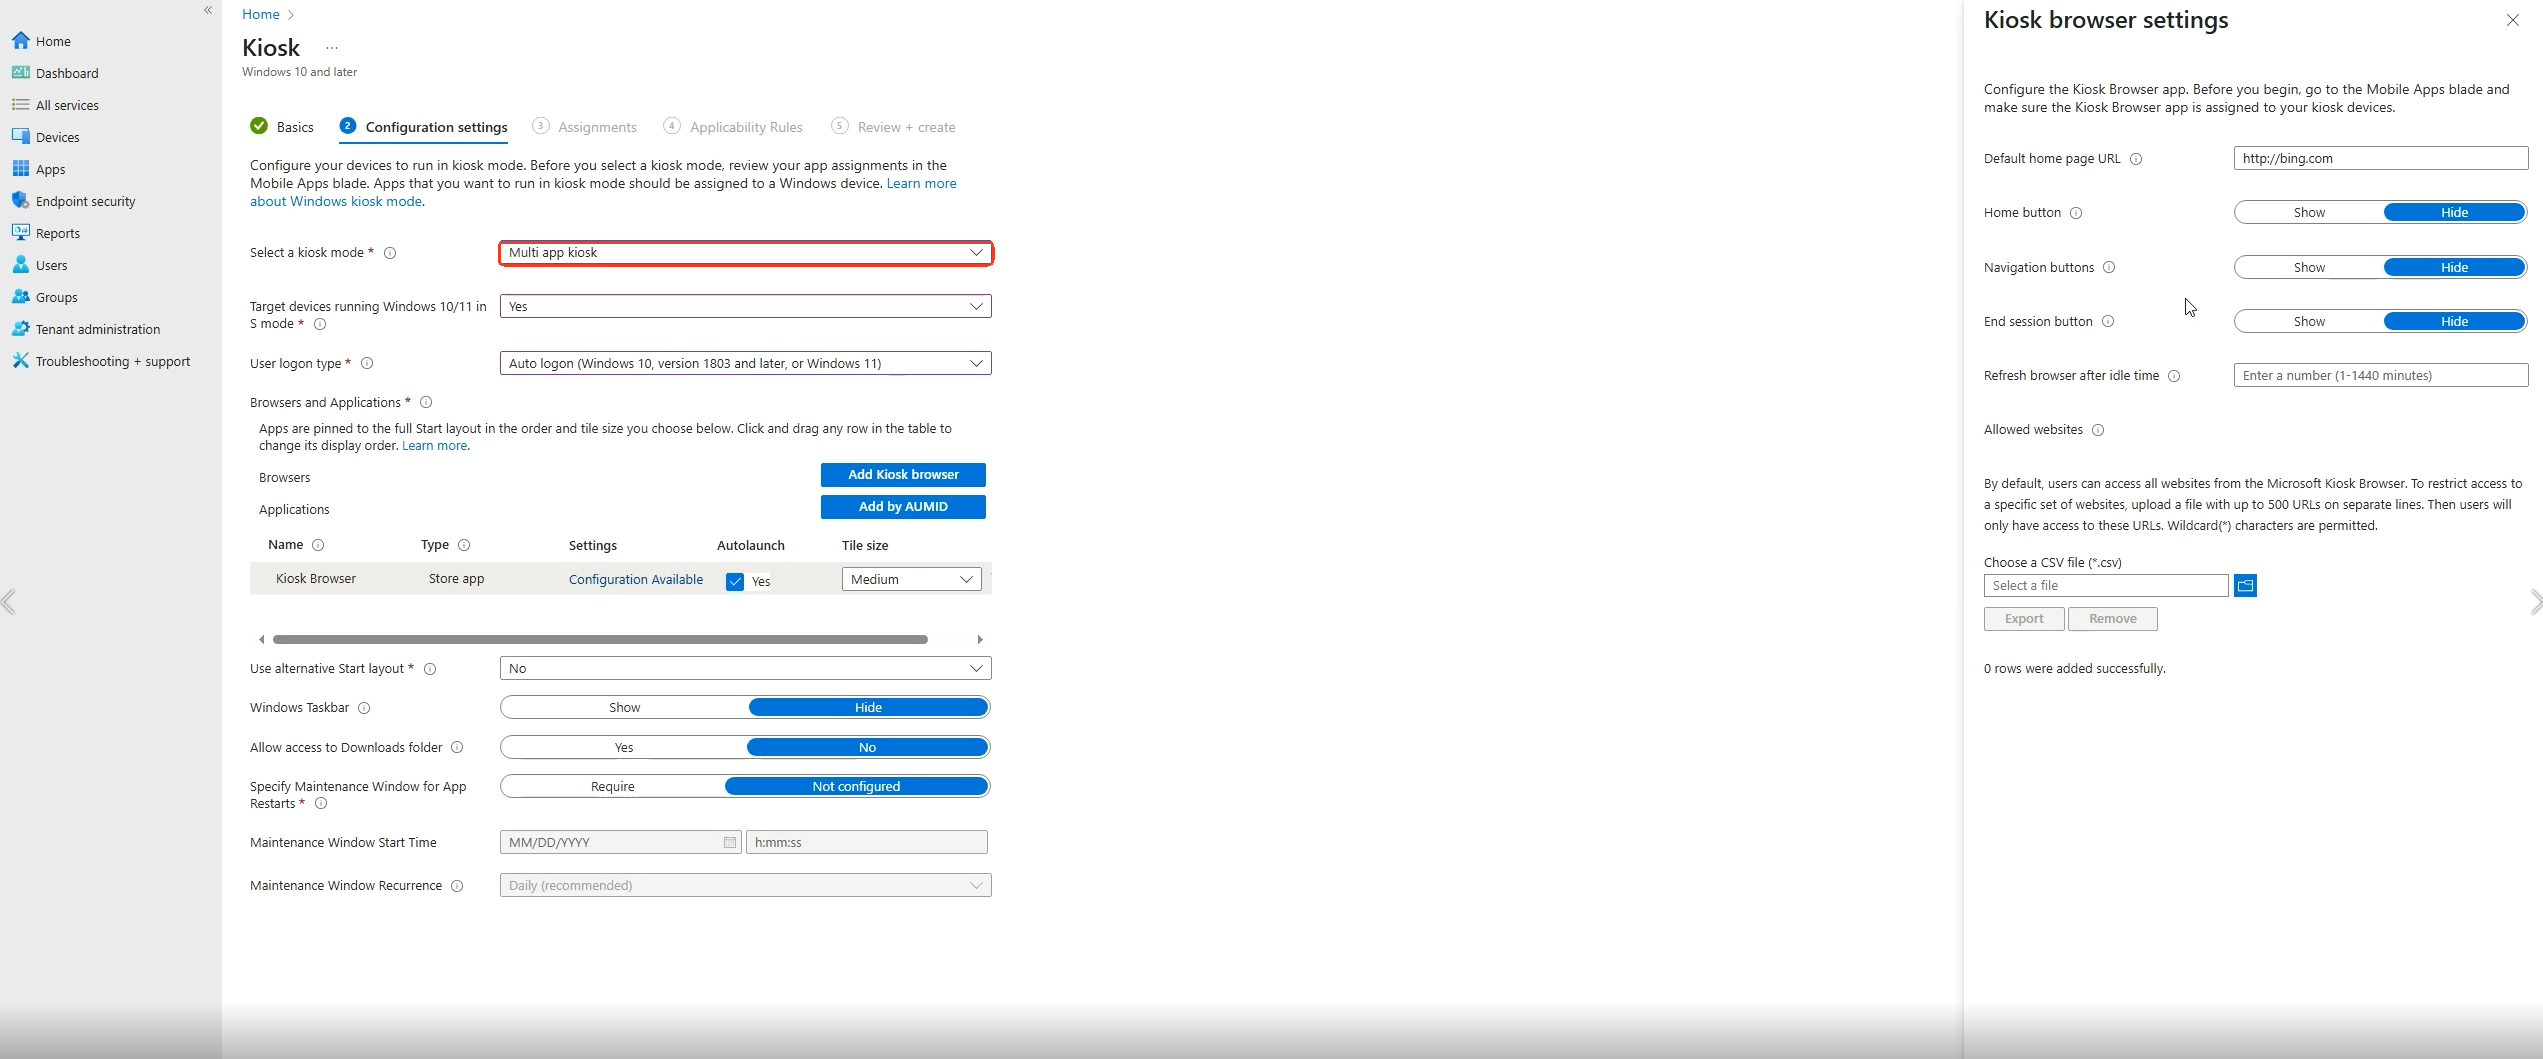Uncheck Autolaunch for Kiosk Browser

pyautogui.click(x=736, y=581)
